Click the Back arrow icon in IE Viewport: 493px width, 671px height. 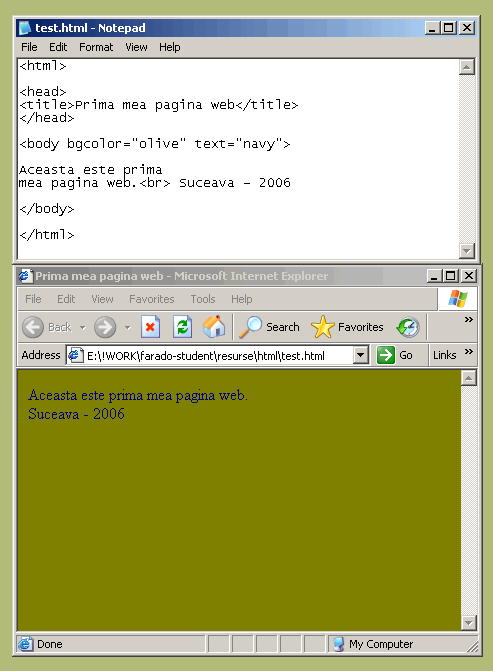[33, 327]
